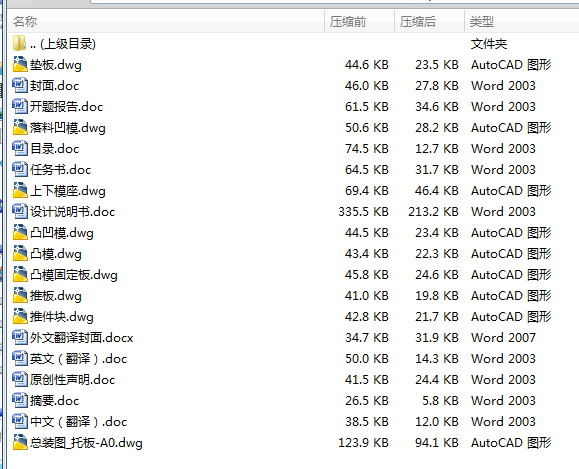Sort by the 类型 column header
The height and width of the screenshot is (469, 579).
point(521,21)
